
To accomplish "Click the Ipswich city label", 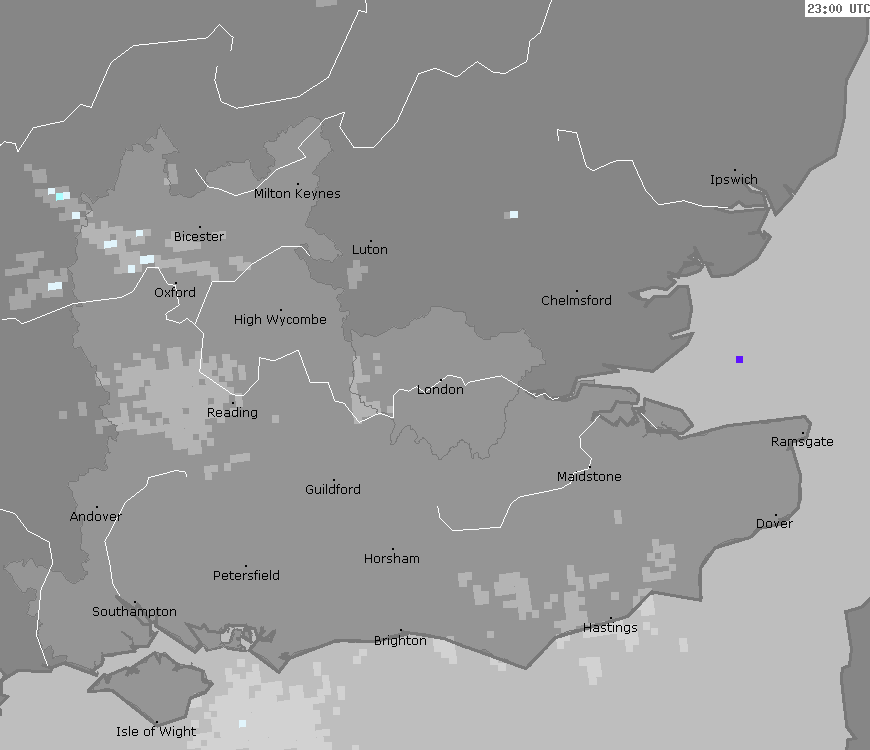I will click(x=734, y=179).
